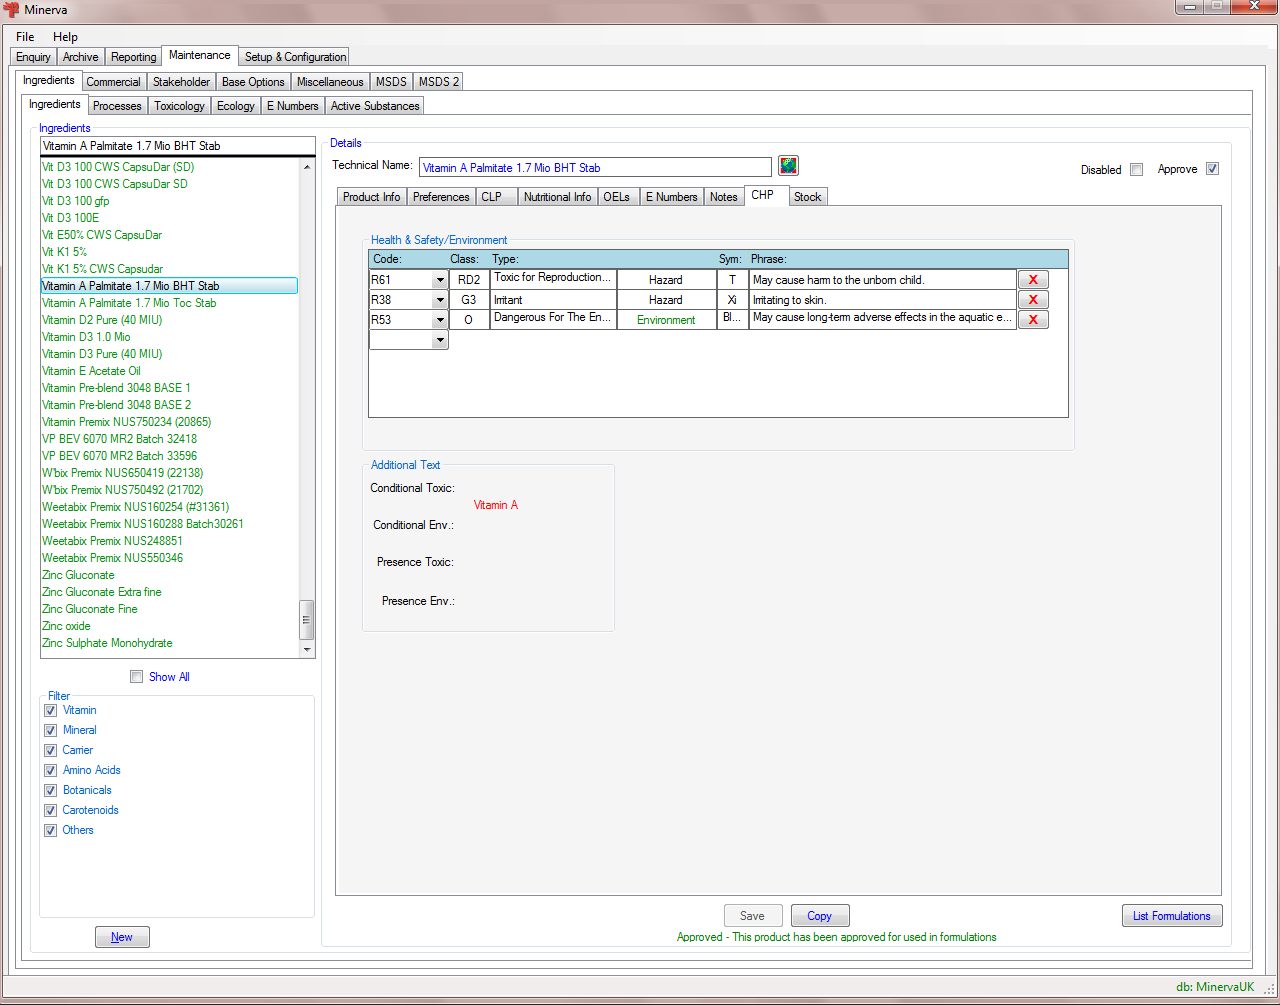Open the R53 code dropdown
Image resolution: width=1280 pixels, height=1005 pixels.
tap(439, 320)
